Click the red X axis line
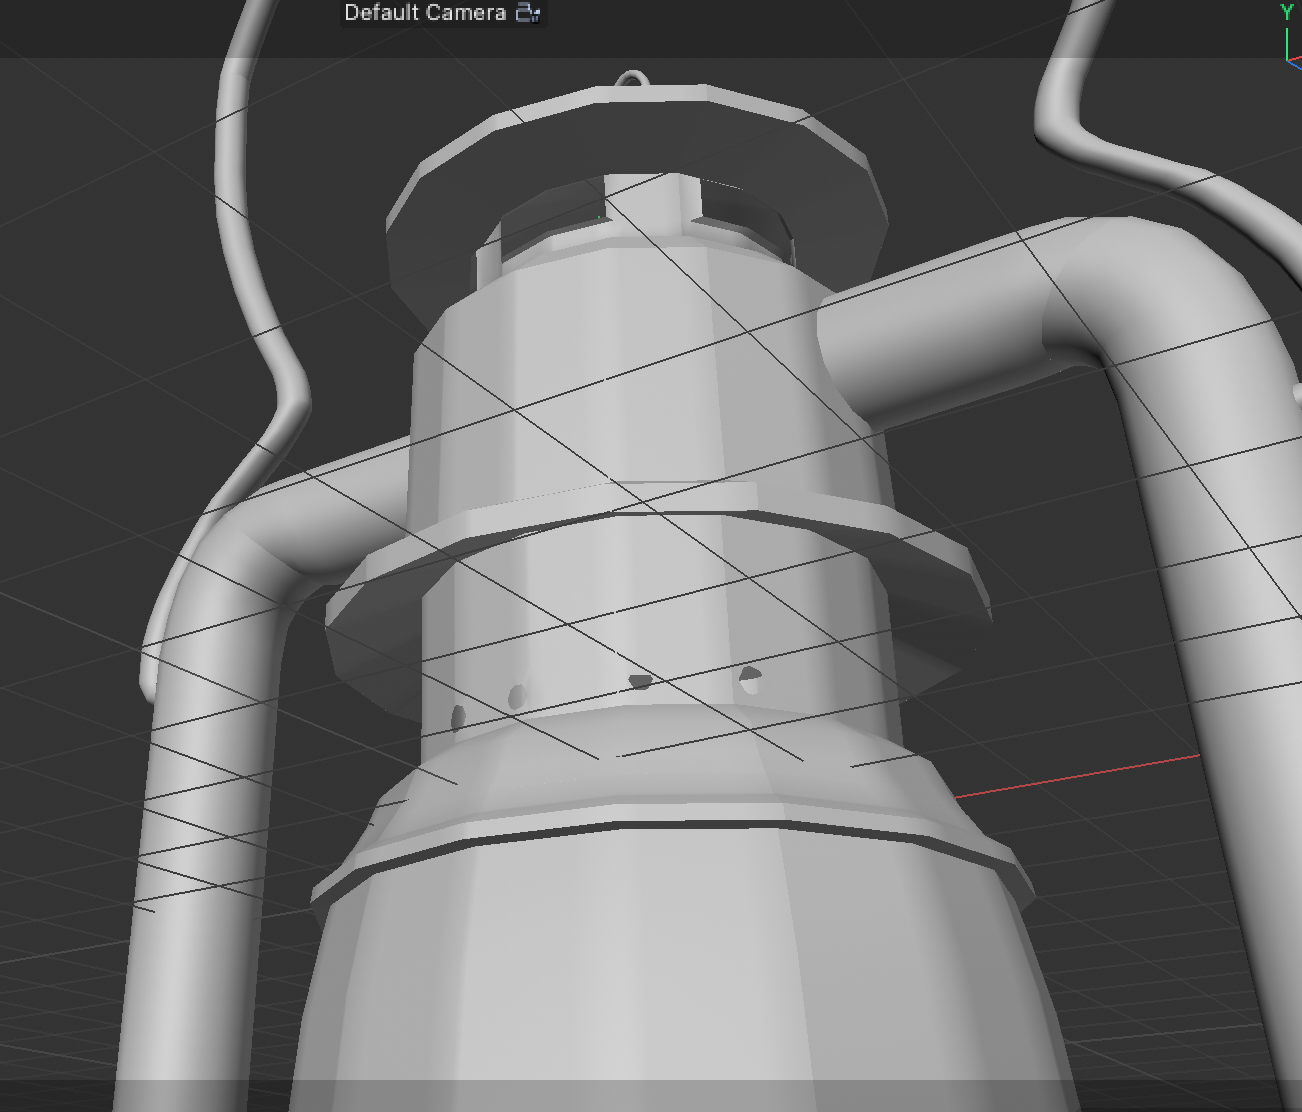Image resolution: width=1302 pixels, height=1112 pixels. (x=1080, y=777)
